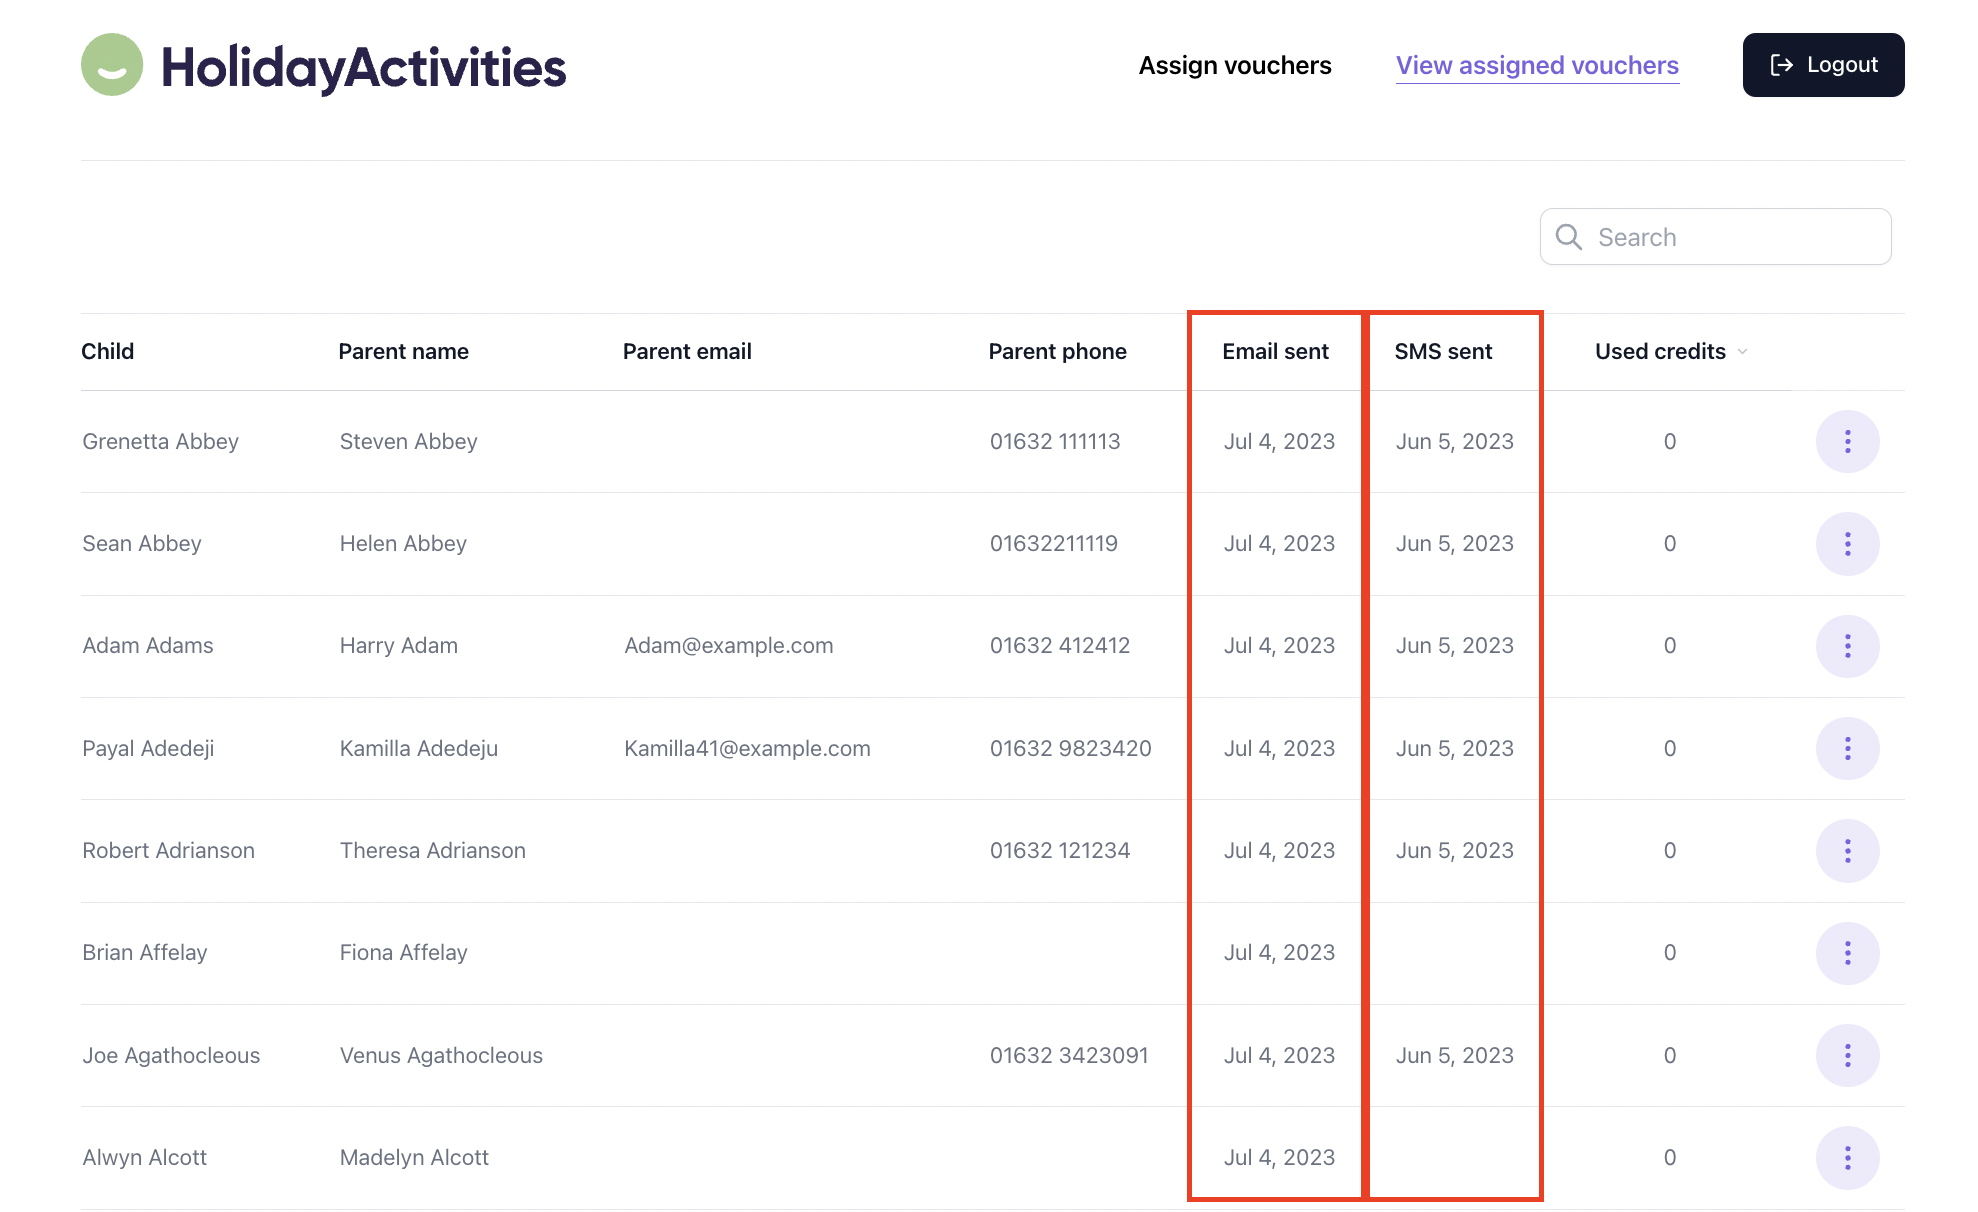
Task: Open row options for Adam Adams
Action: (1846, 646)
